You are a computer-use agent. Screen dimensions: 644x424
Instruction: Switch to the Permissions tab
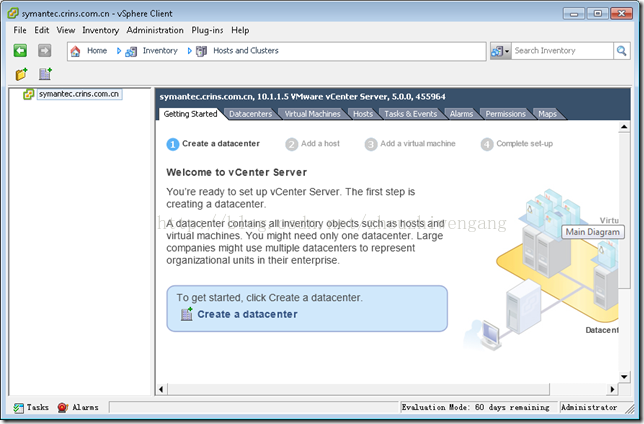tap(506, 114)
